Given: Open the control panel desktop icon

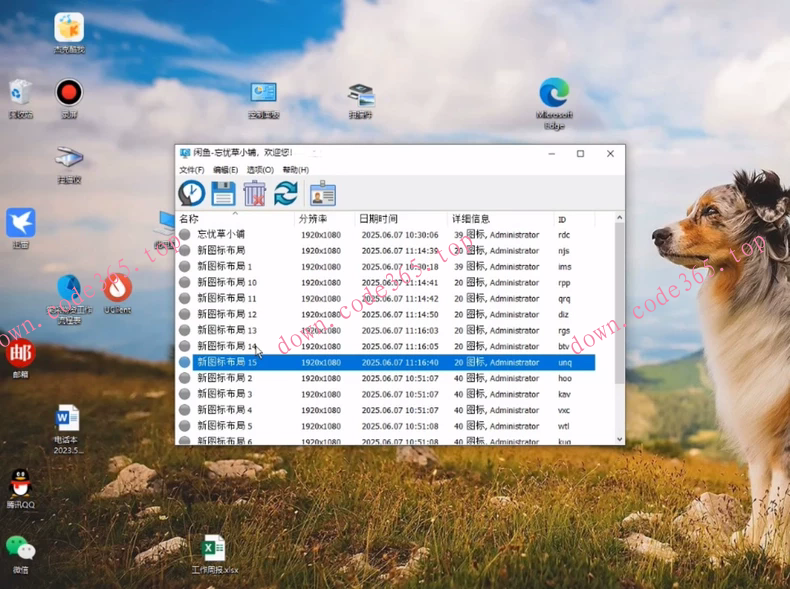Looking at the screenshot, I should 264,100.
